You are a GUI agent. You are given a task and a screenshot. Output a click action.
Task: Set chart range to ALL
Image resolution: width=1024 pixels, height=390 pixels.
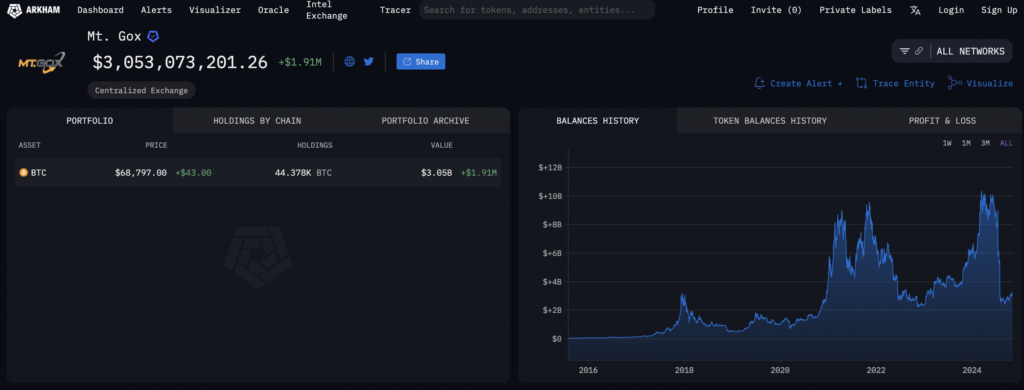(1006, 143)
